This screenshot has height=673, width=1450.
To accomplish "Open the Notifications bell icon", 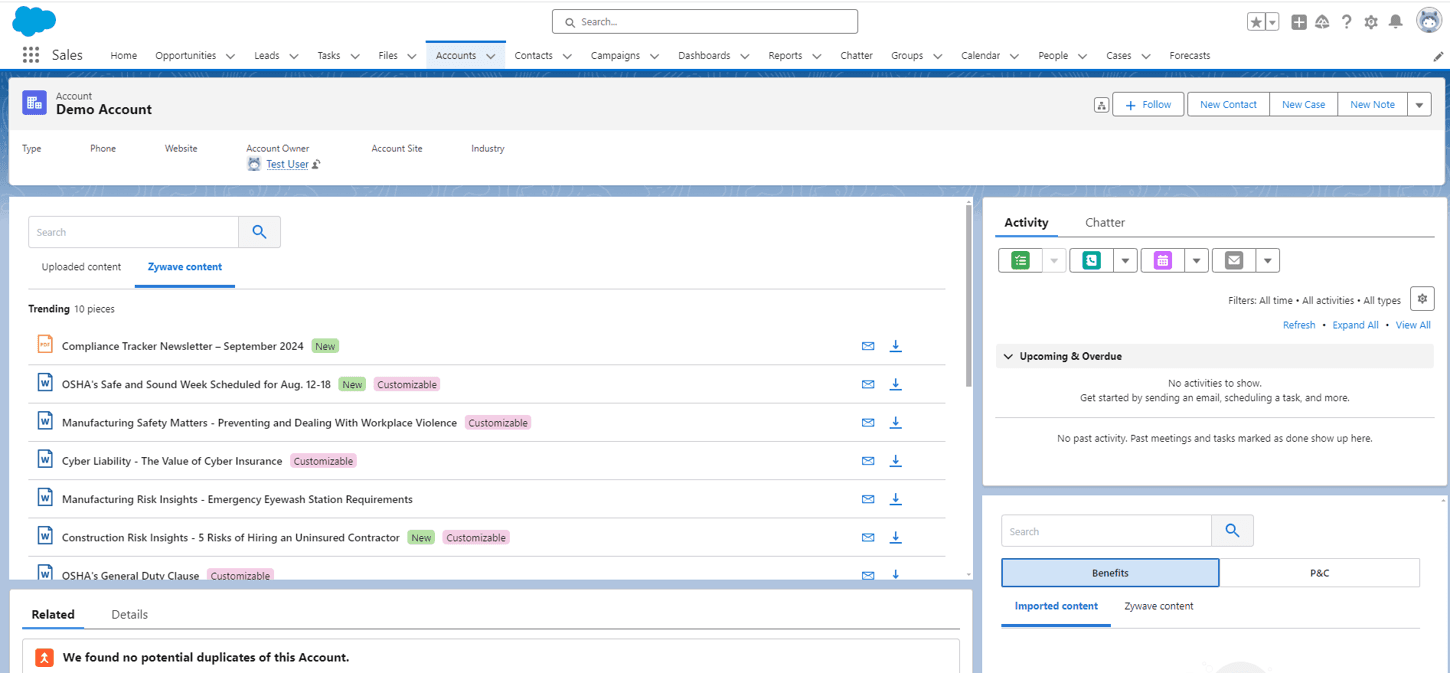I will click(x=1396, y=22).
